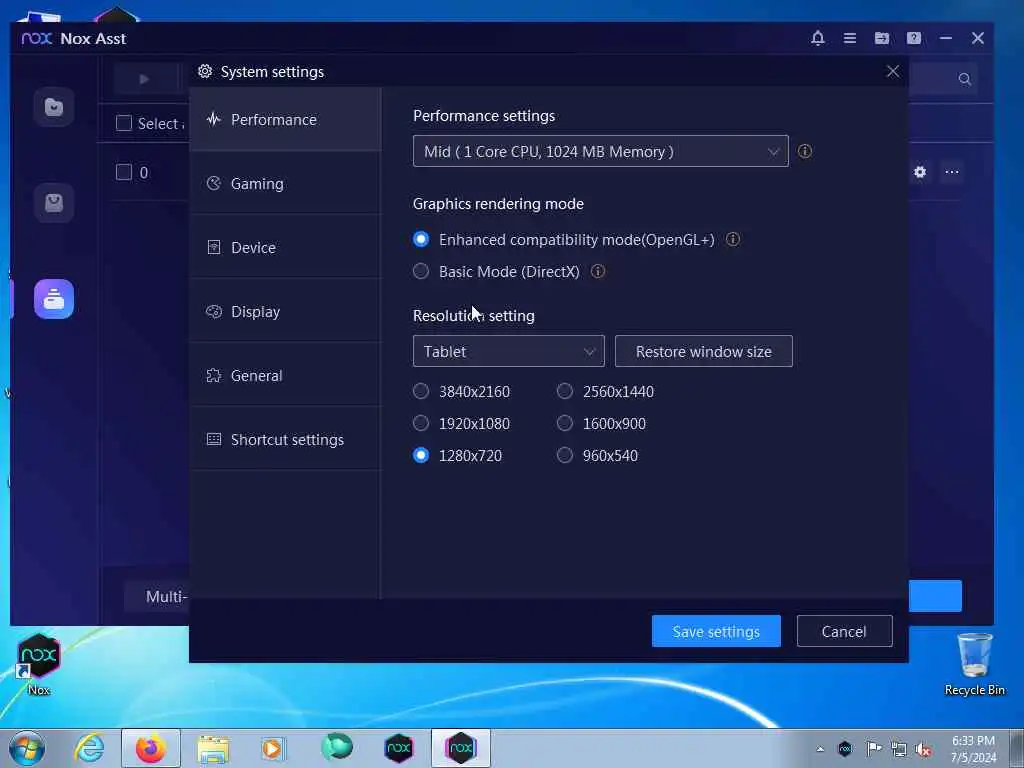Open Nox Asst help question icon
1024x768 pixels.
click(x=914, y=38)
